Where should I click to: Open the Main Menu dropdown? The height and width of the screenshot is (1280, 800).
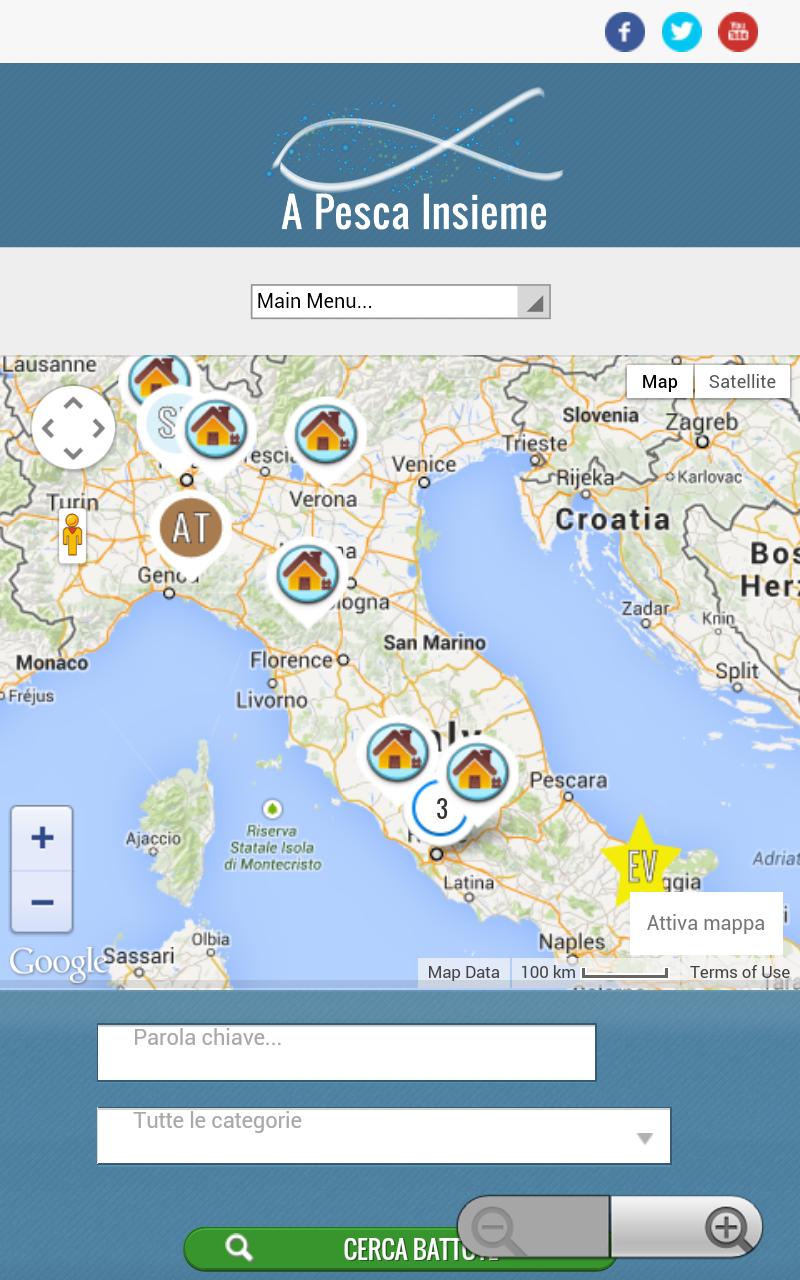400,301
